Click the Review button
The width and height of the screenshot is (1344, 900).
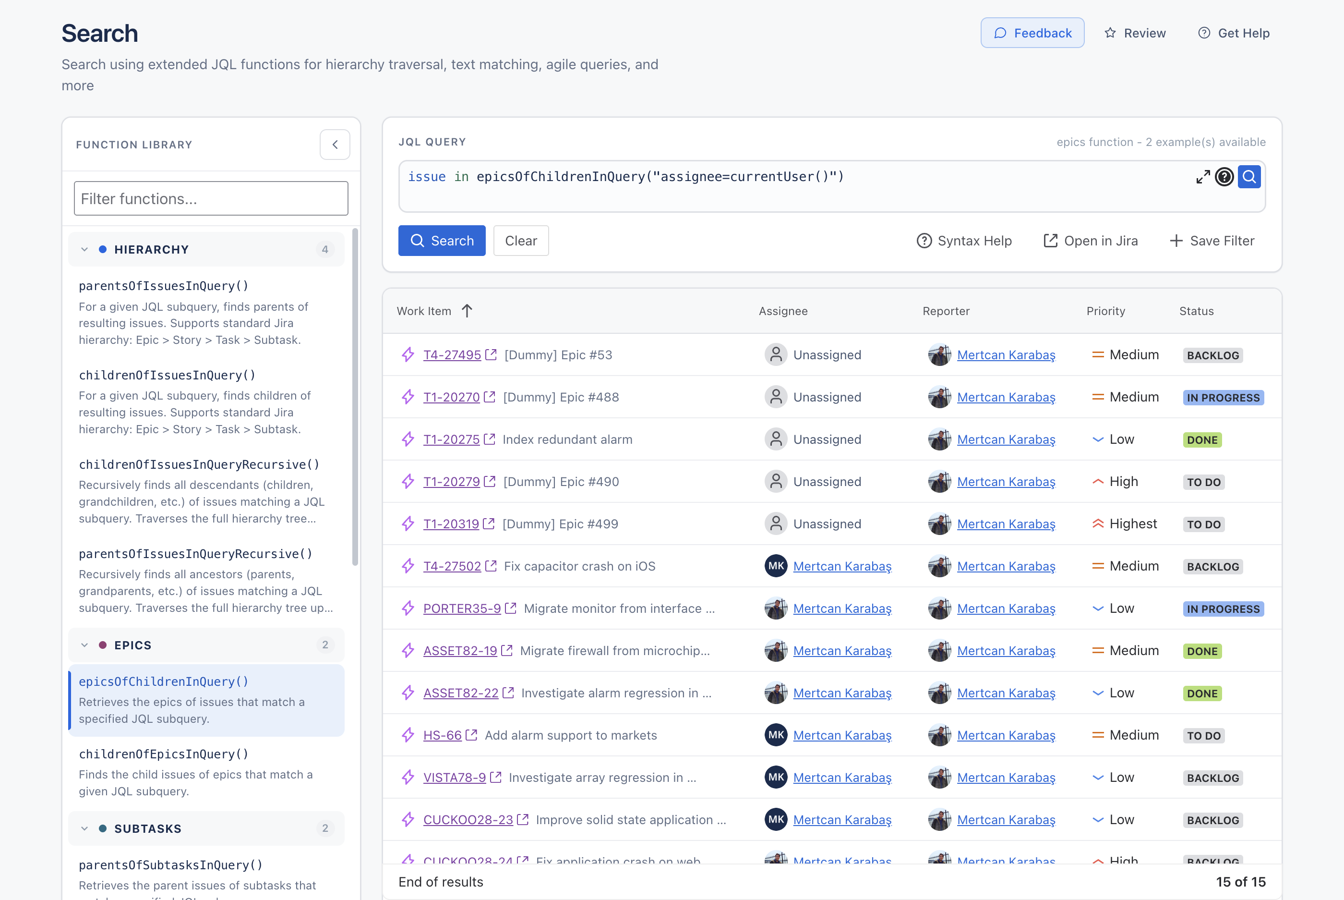click(1135, 33)
